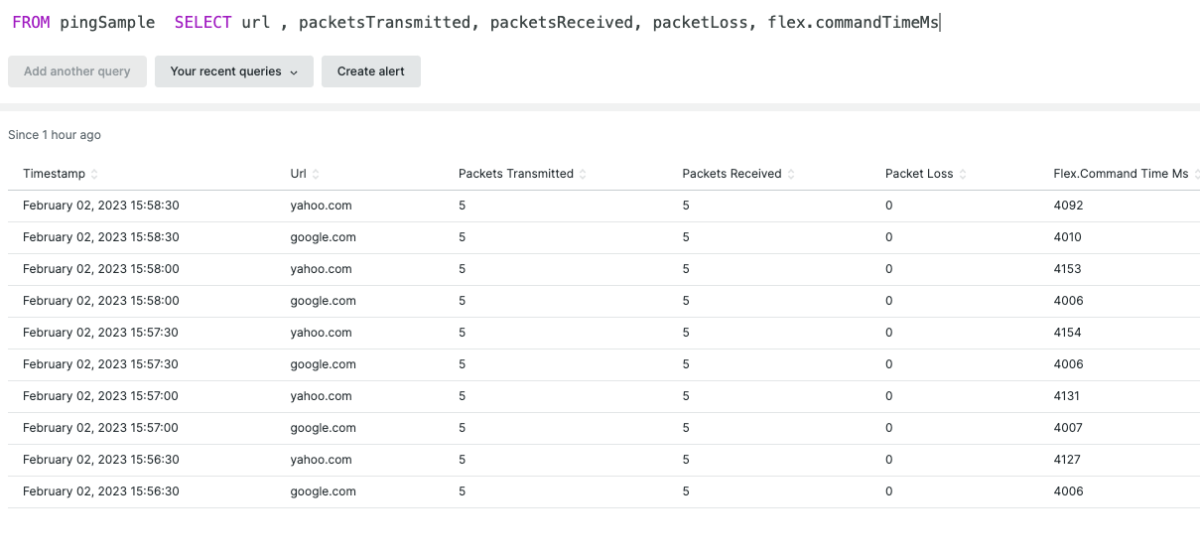Viewport: 1200px width, 558px height.
Task: Sort by Packets Transmitted using its arrow icon
Action: pos(583,174)
